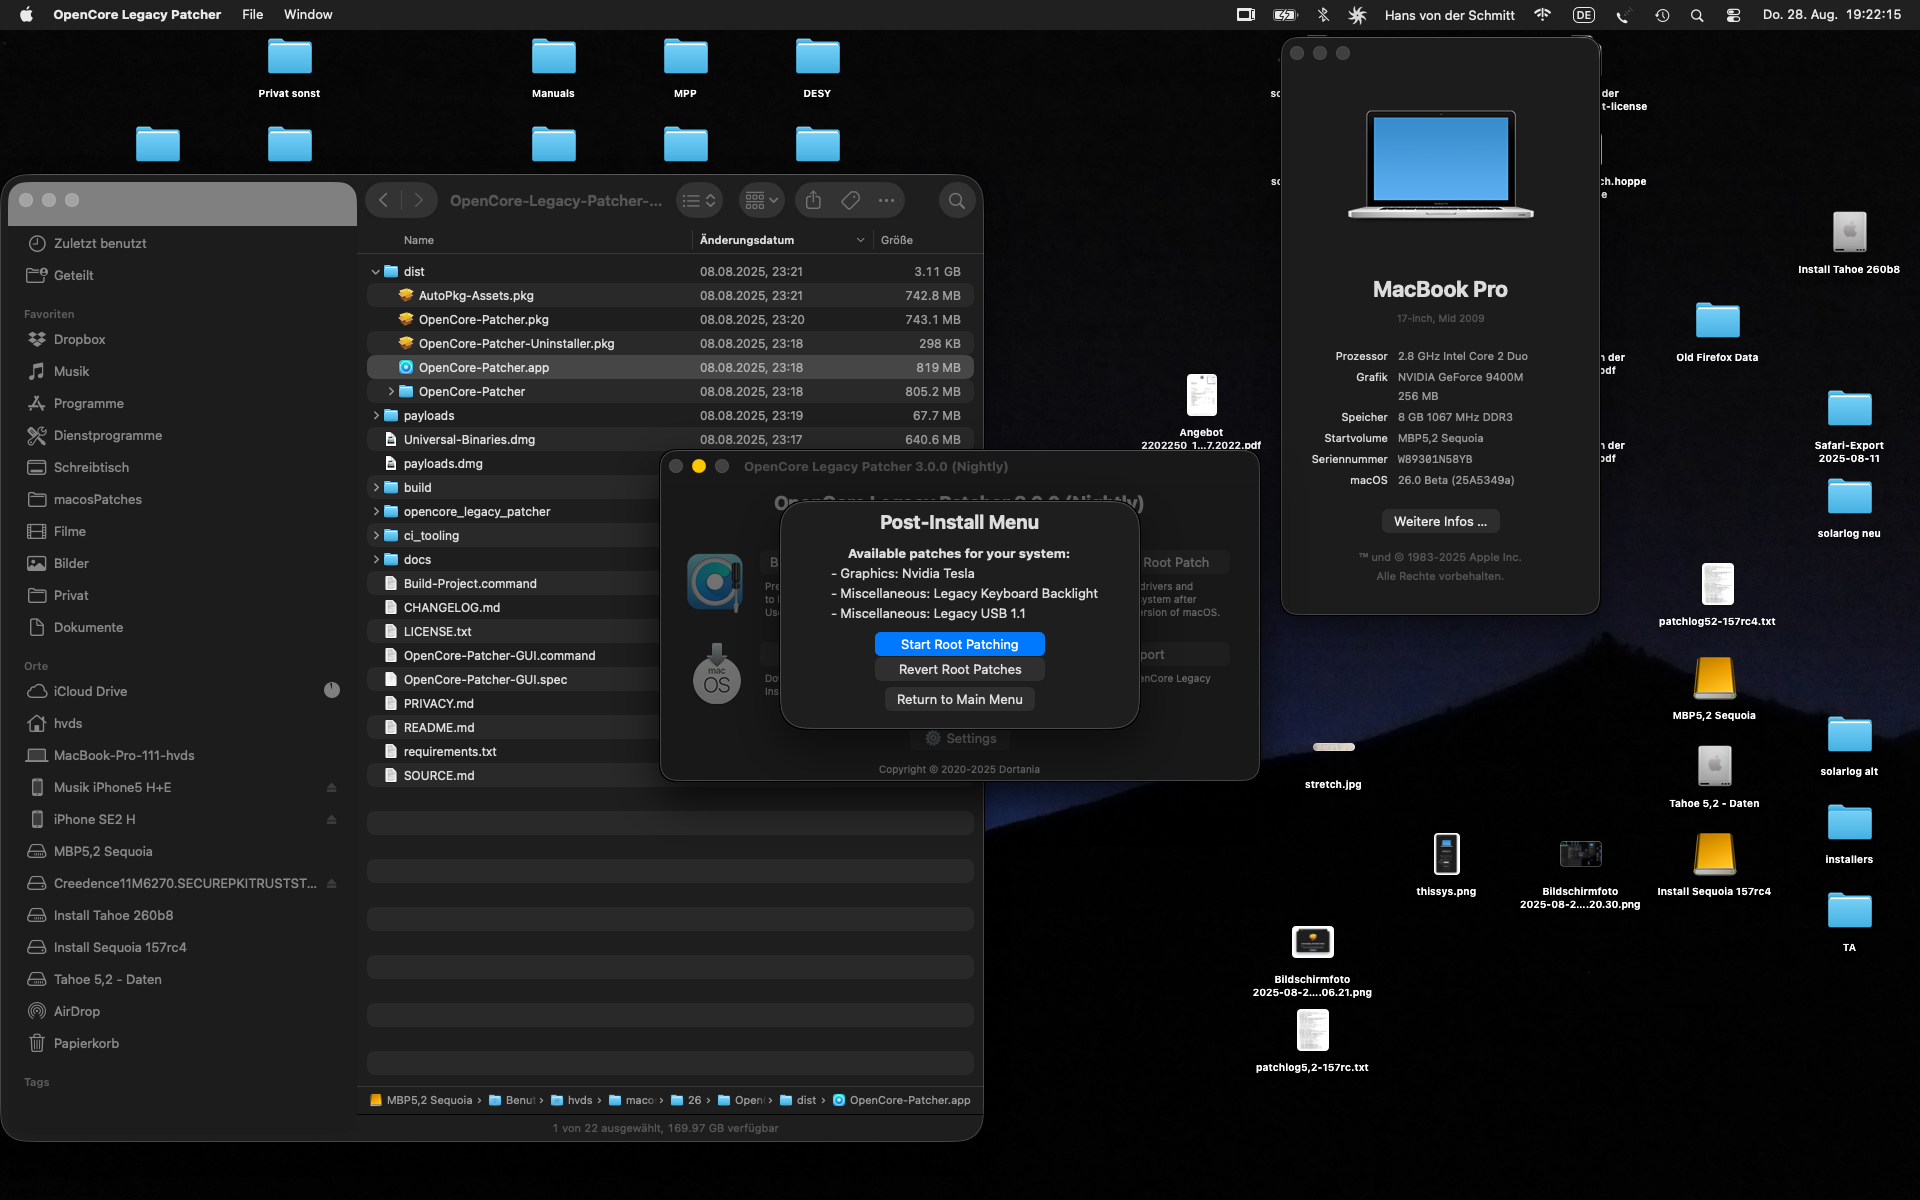Open the Finder list view options switcher

(698, 201)
